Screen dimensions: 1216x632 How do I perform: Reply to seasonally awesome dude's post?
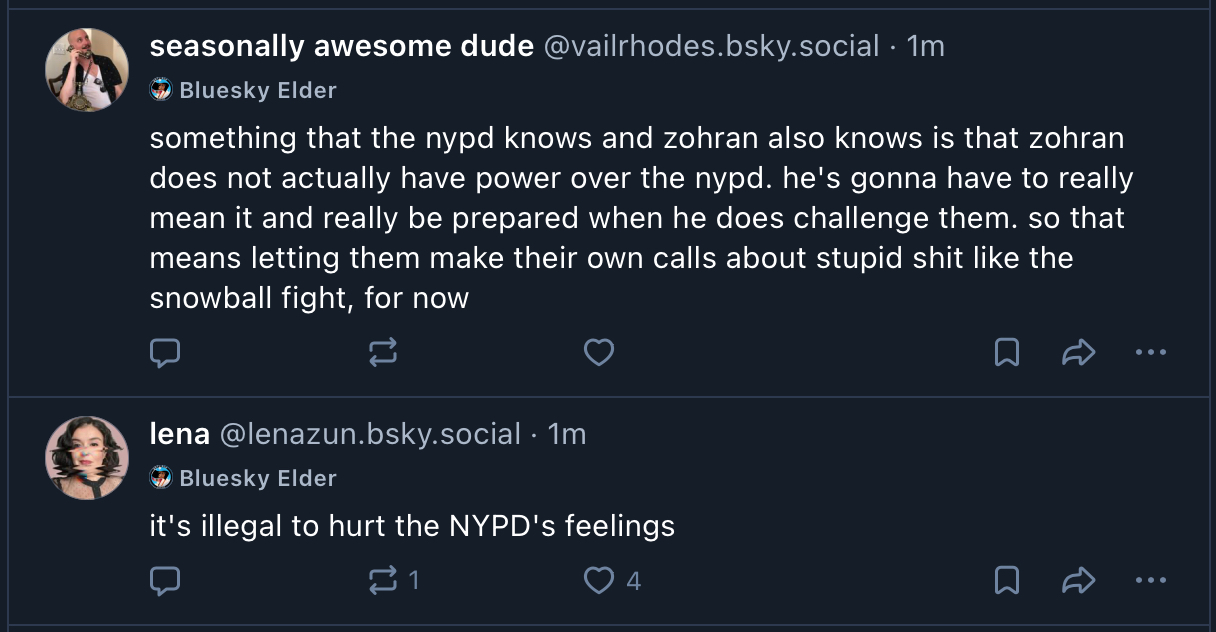point(165,352)
